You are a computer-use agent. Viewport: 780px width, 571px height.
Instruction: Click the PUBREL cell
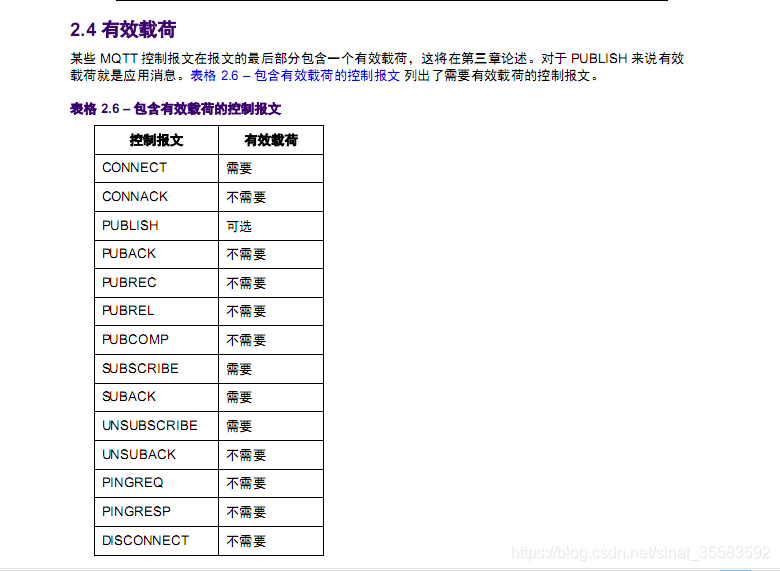tap(156, 311)
